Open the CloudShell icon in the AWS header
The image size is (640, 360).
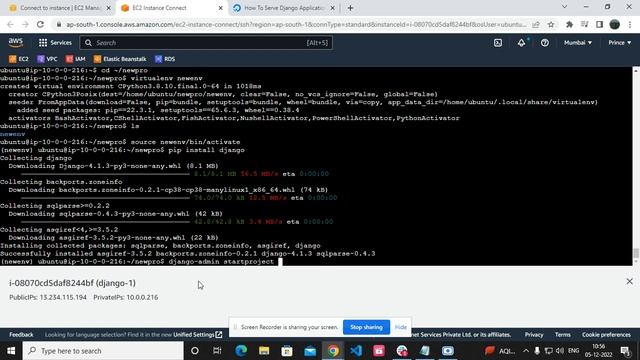pos(498,42)
